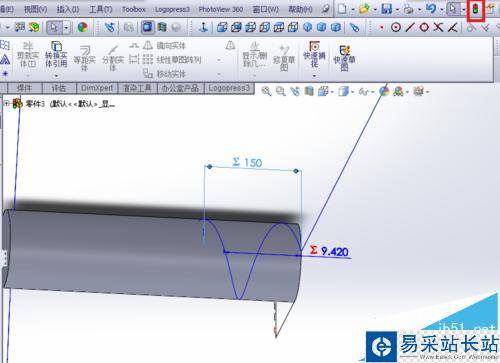
Task: Click Display/Delete Relations in the ribbon
Action: pos(255,55)
